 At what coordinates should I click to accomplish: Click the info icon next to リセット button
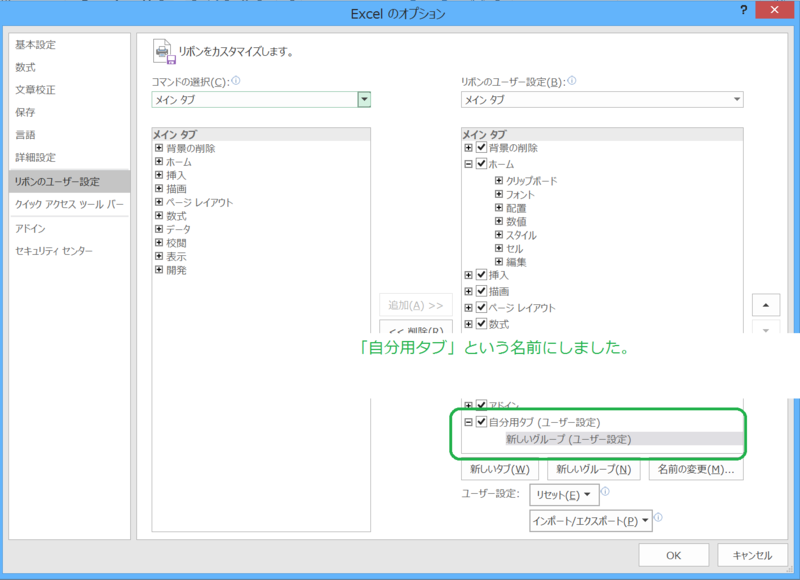[x=605, y=491]
